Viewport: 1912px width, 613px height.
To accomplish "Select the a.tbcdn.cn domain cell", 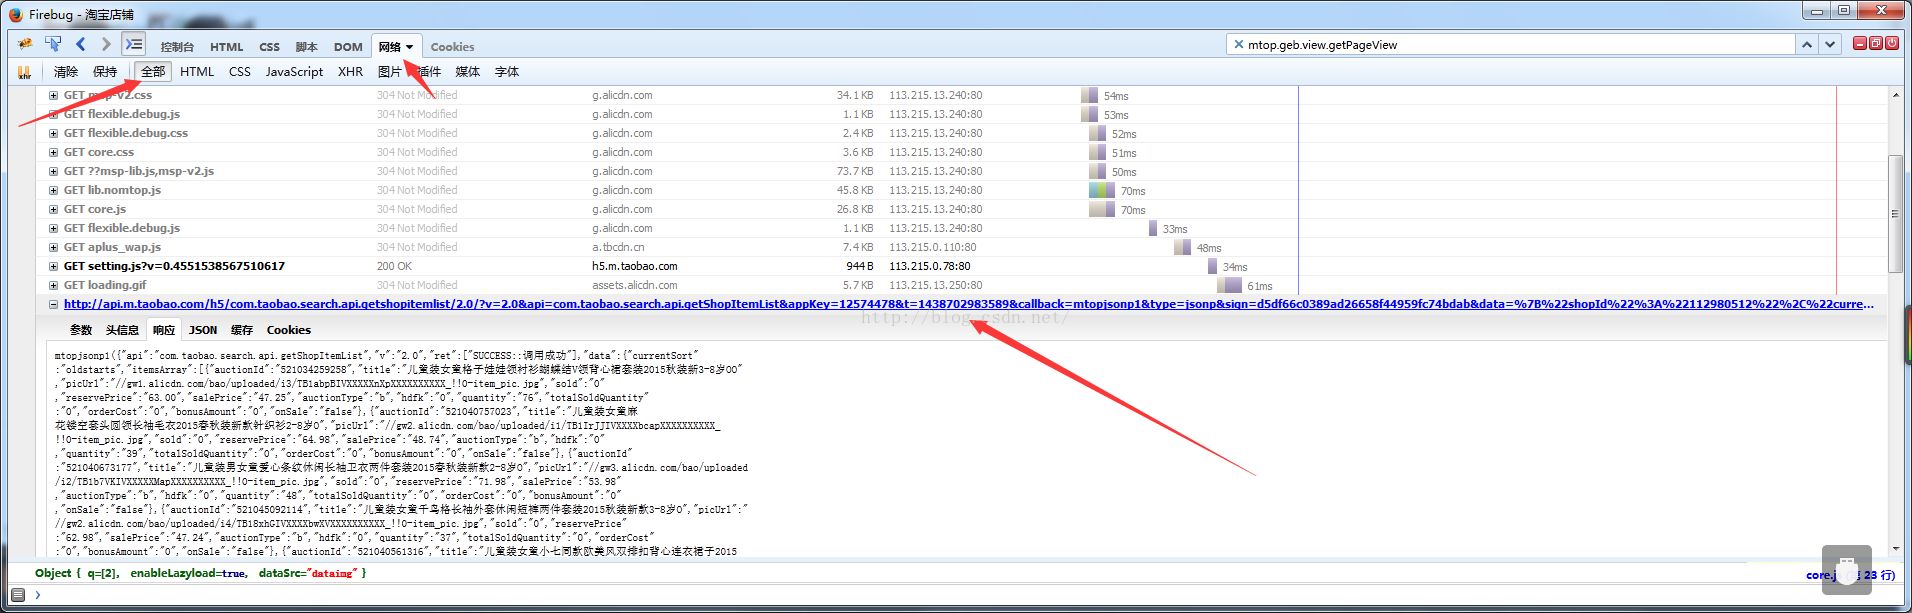I will 618,247.
